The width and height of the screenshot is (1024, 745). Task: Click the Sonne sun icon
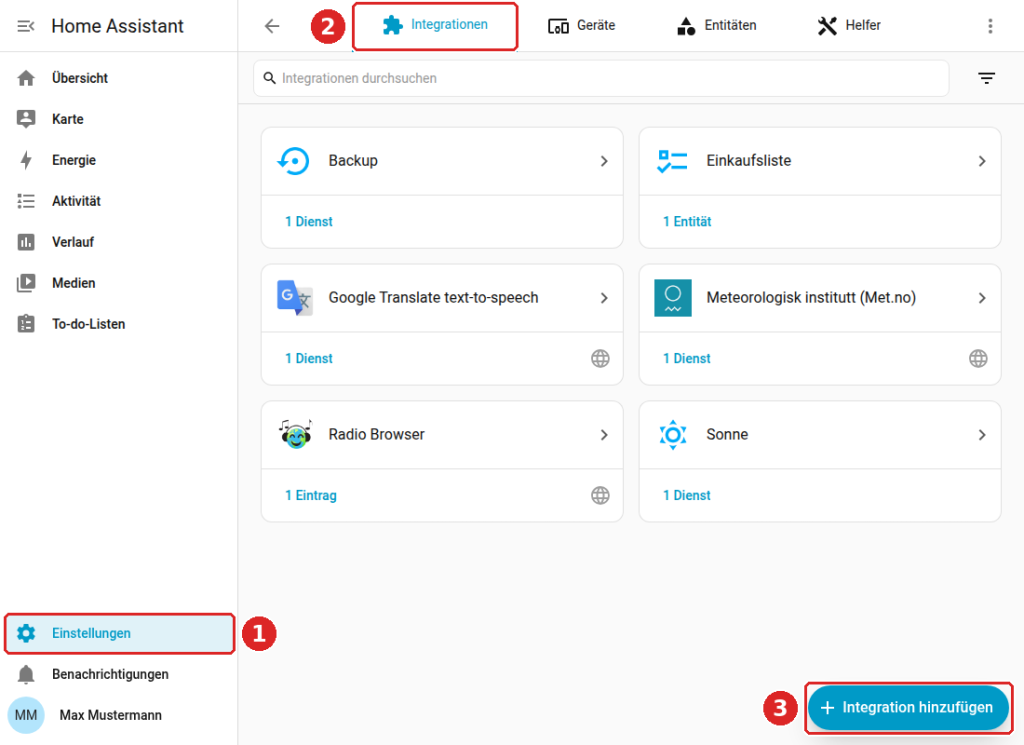point(673,434)
